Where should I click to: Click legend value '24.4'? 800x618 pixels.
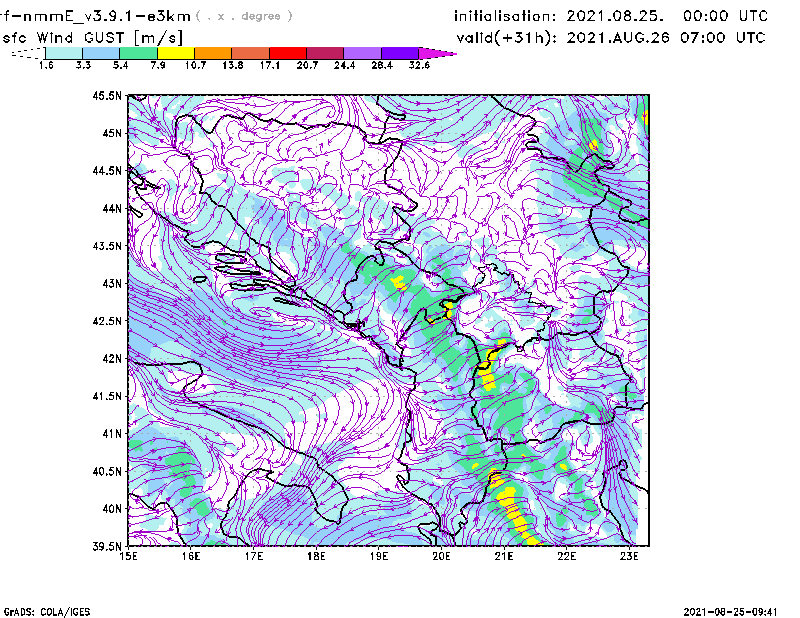click(x=344, y=65)
